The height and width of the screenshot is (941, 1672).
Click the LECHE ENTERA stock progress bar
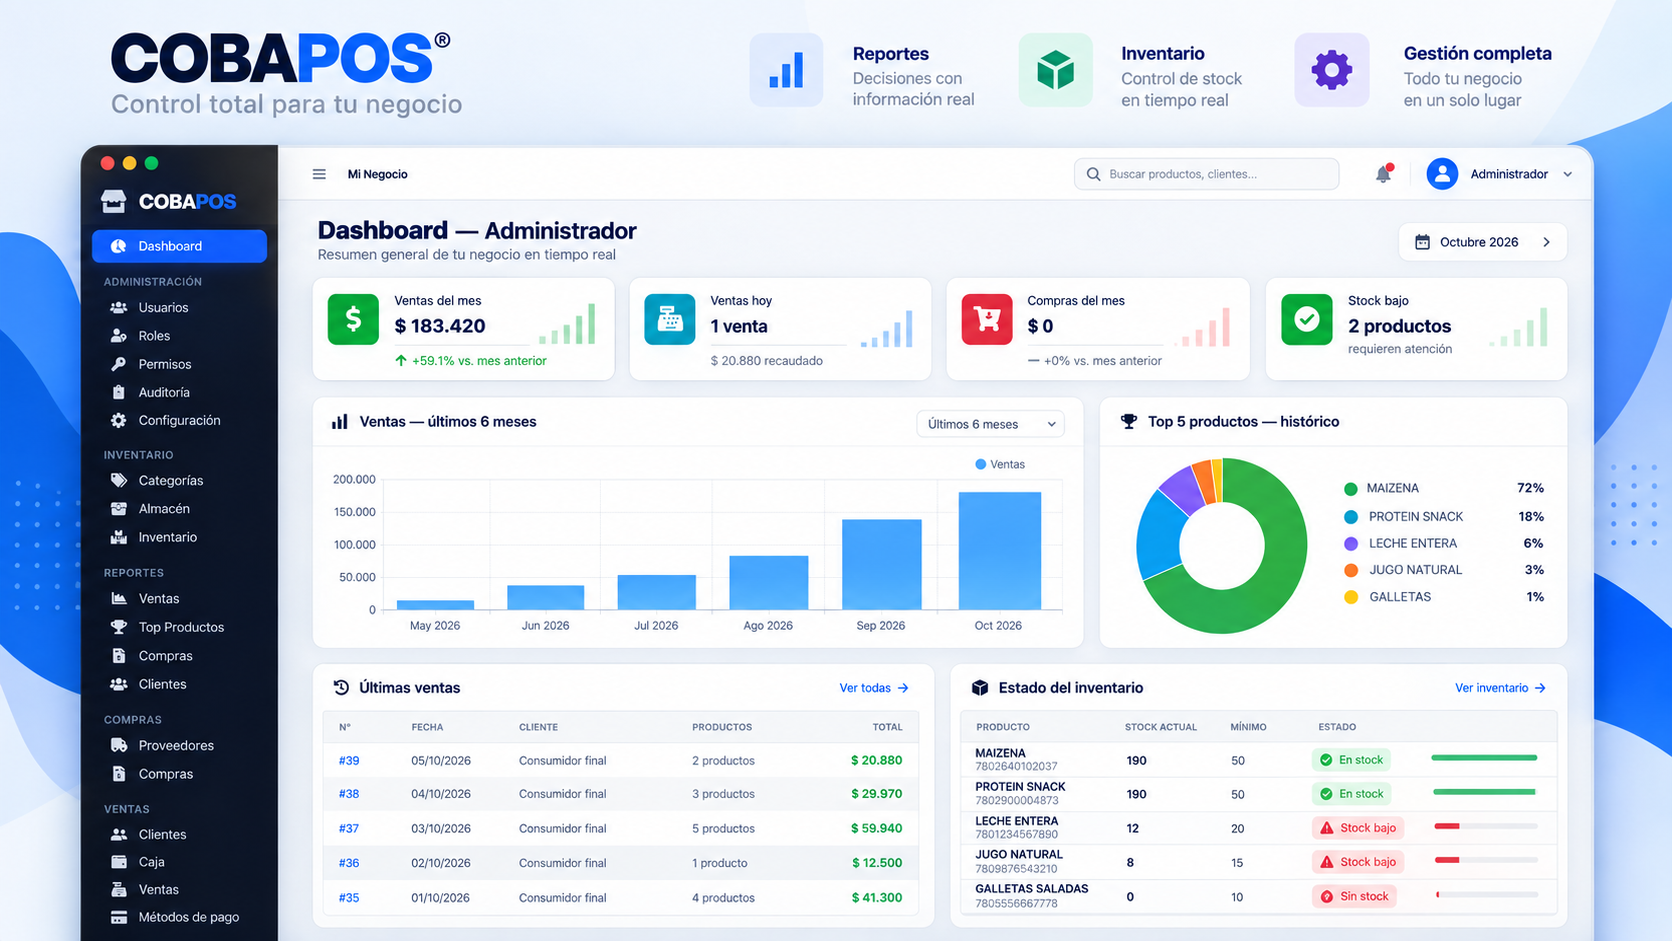(1485, 826)
